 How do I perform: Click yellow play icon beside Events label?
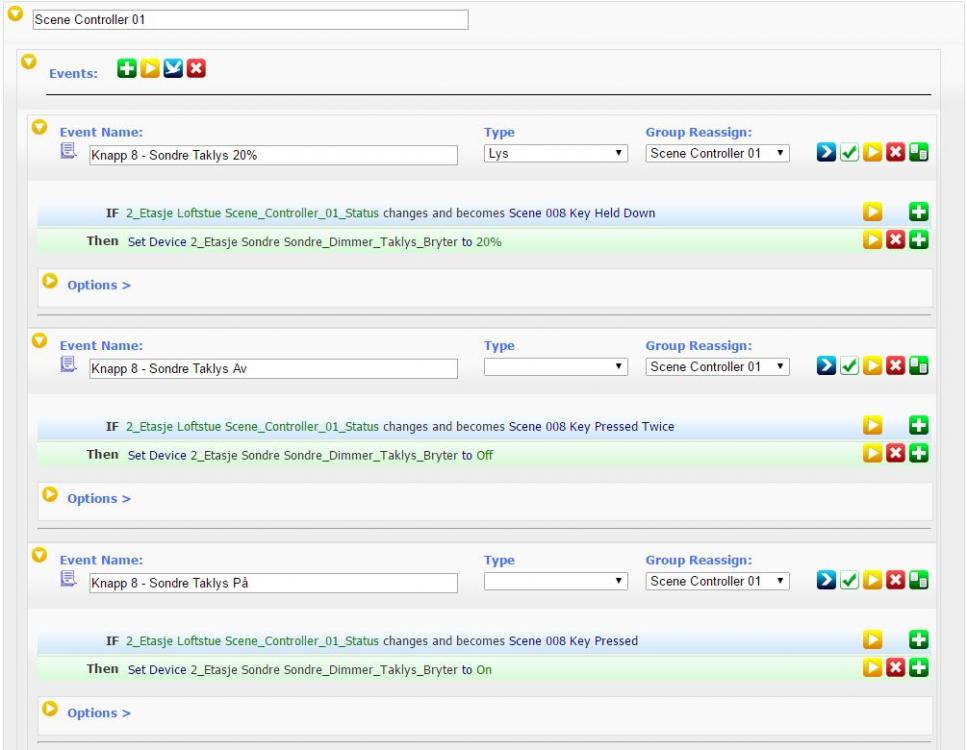(151, 70)
